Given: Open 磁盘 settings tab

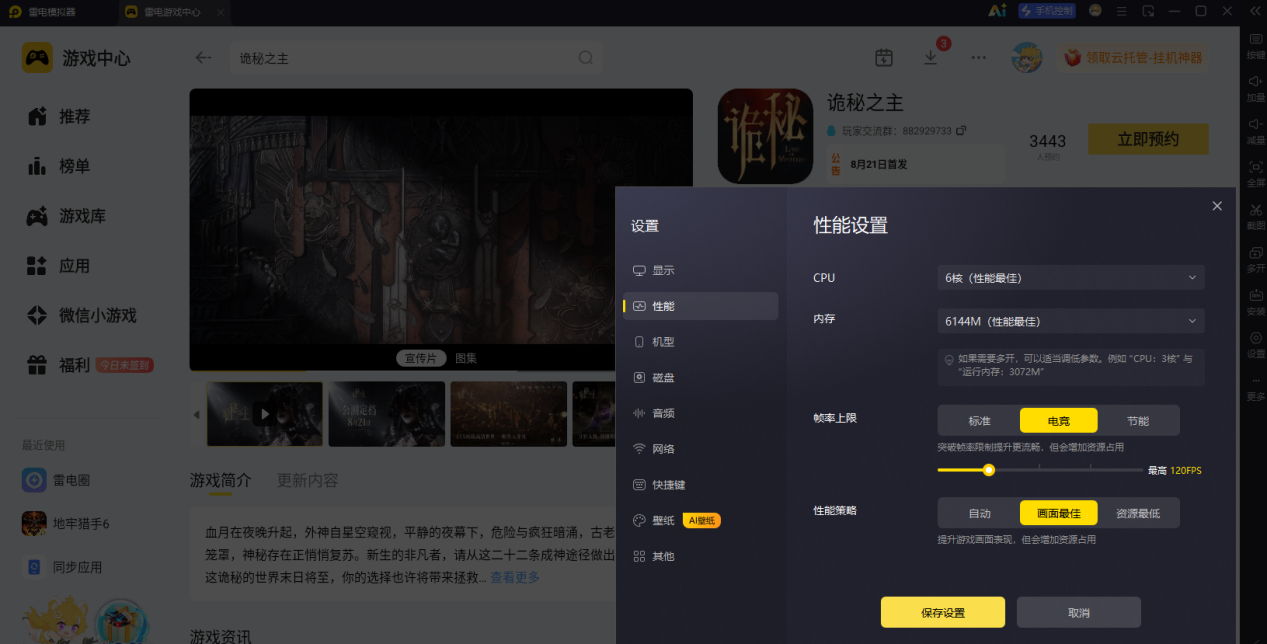Looking at the screenshot, I should tap(700, 378).
